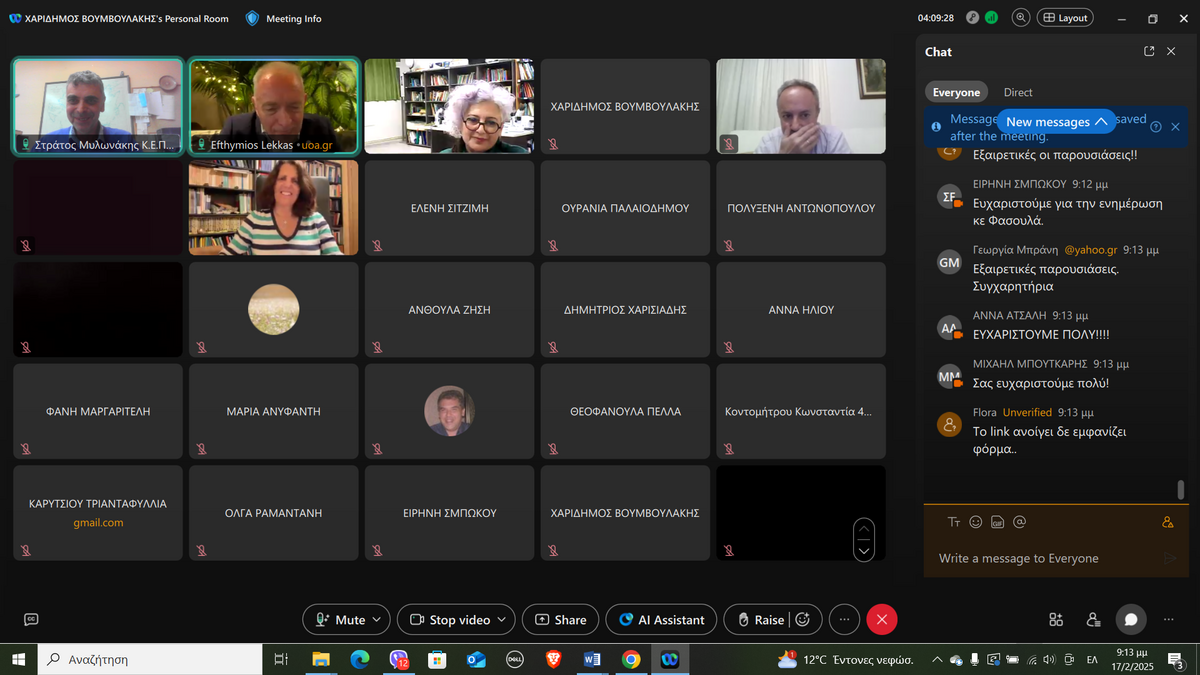Open Microsoft Store from the taskbar
1200x675 pixels.
(x=437, y=659)
